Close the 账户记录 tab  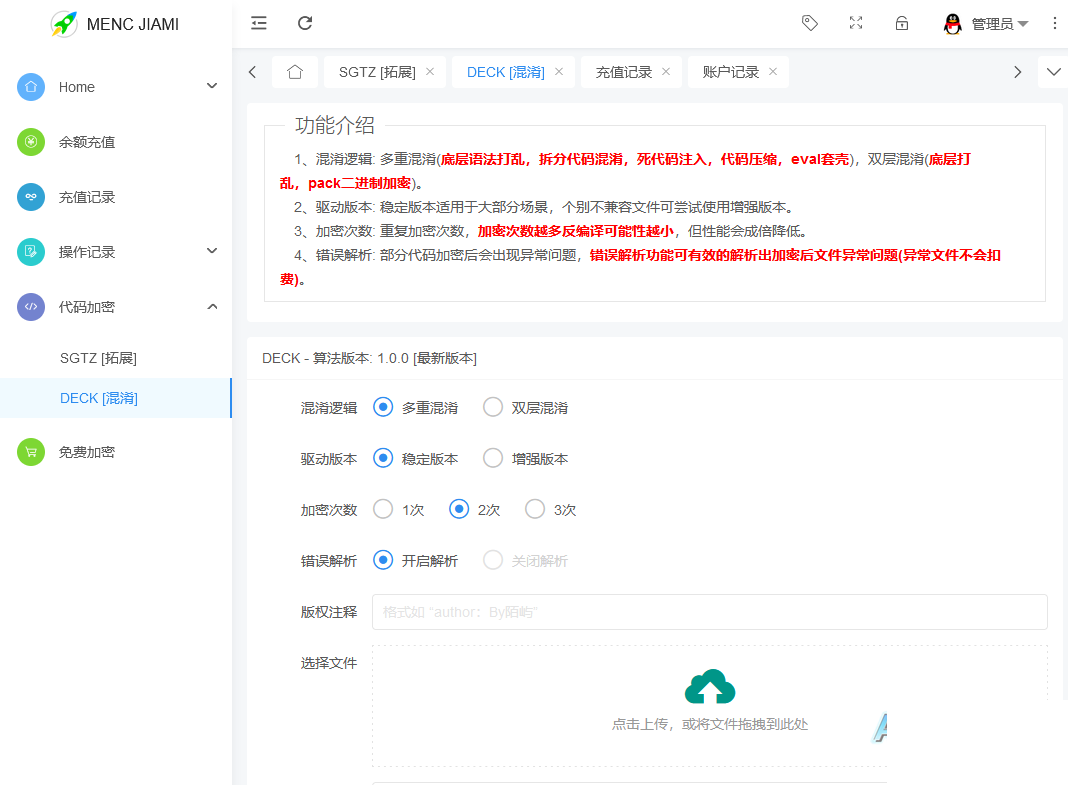pyautogui.click(x=773, y=72)
